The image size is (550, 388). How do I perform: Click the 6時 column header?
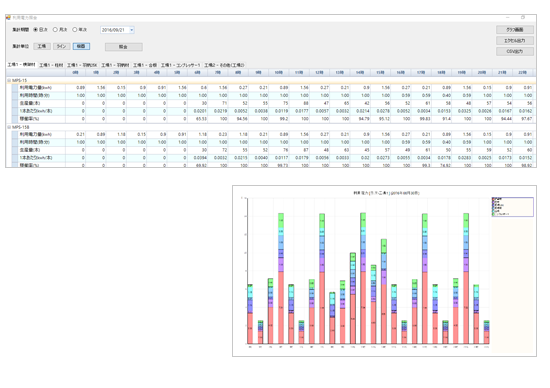click(x=197, y=73)
